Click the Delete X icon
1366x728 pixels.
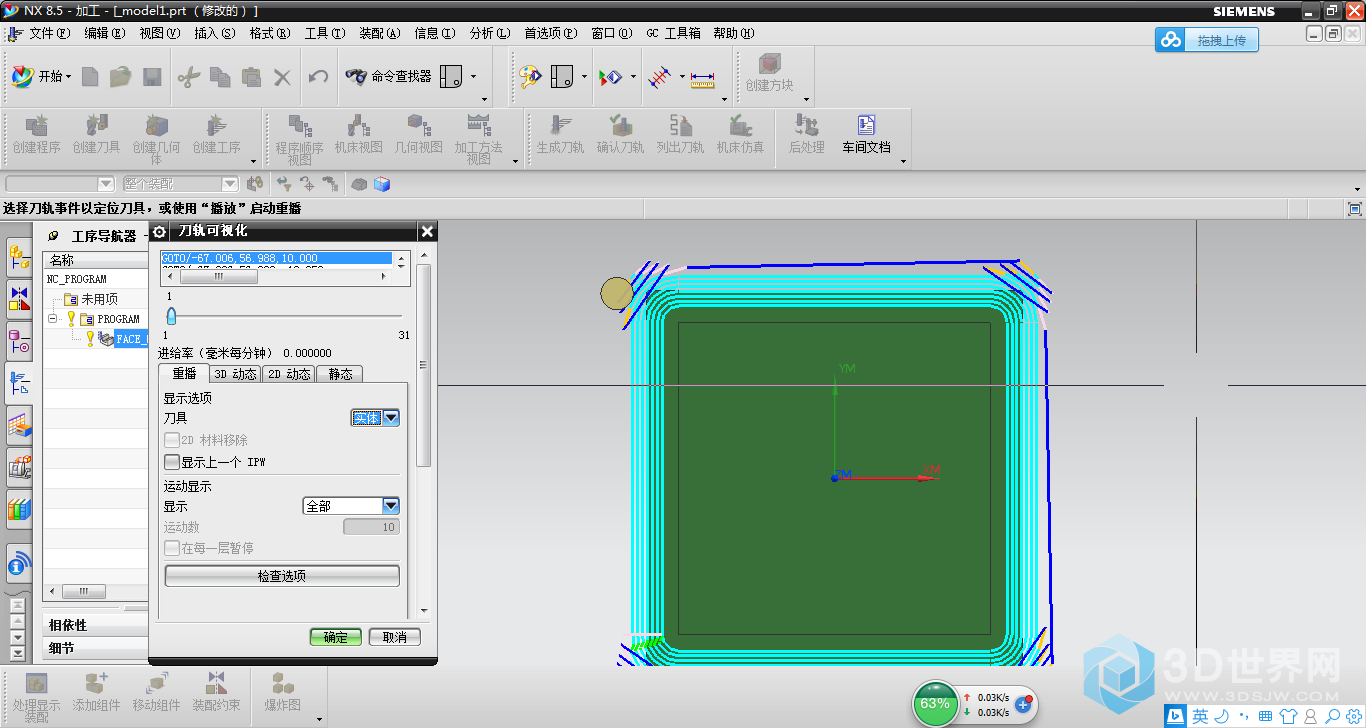click(x=282, y=76)
